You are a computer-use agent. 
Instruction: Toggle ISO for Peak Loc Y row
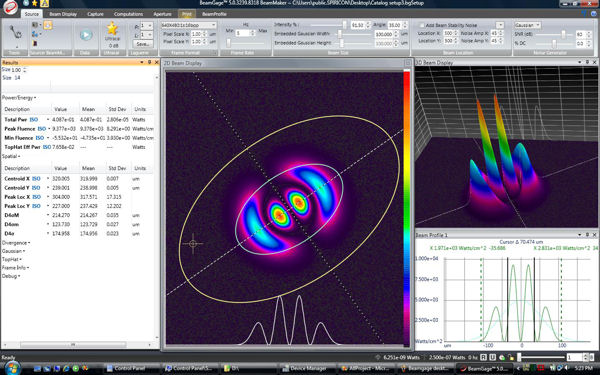pos(36,206)
